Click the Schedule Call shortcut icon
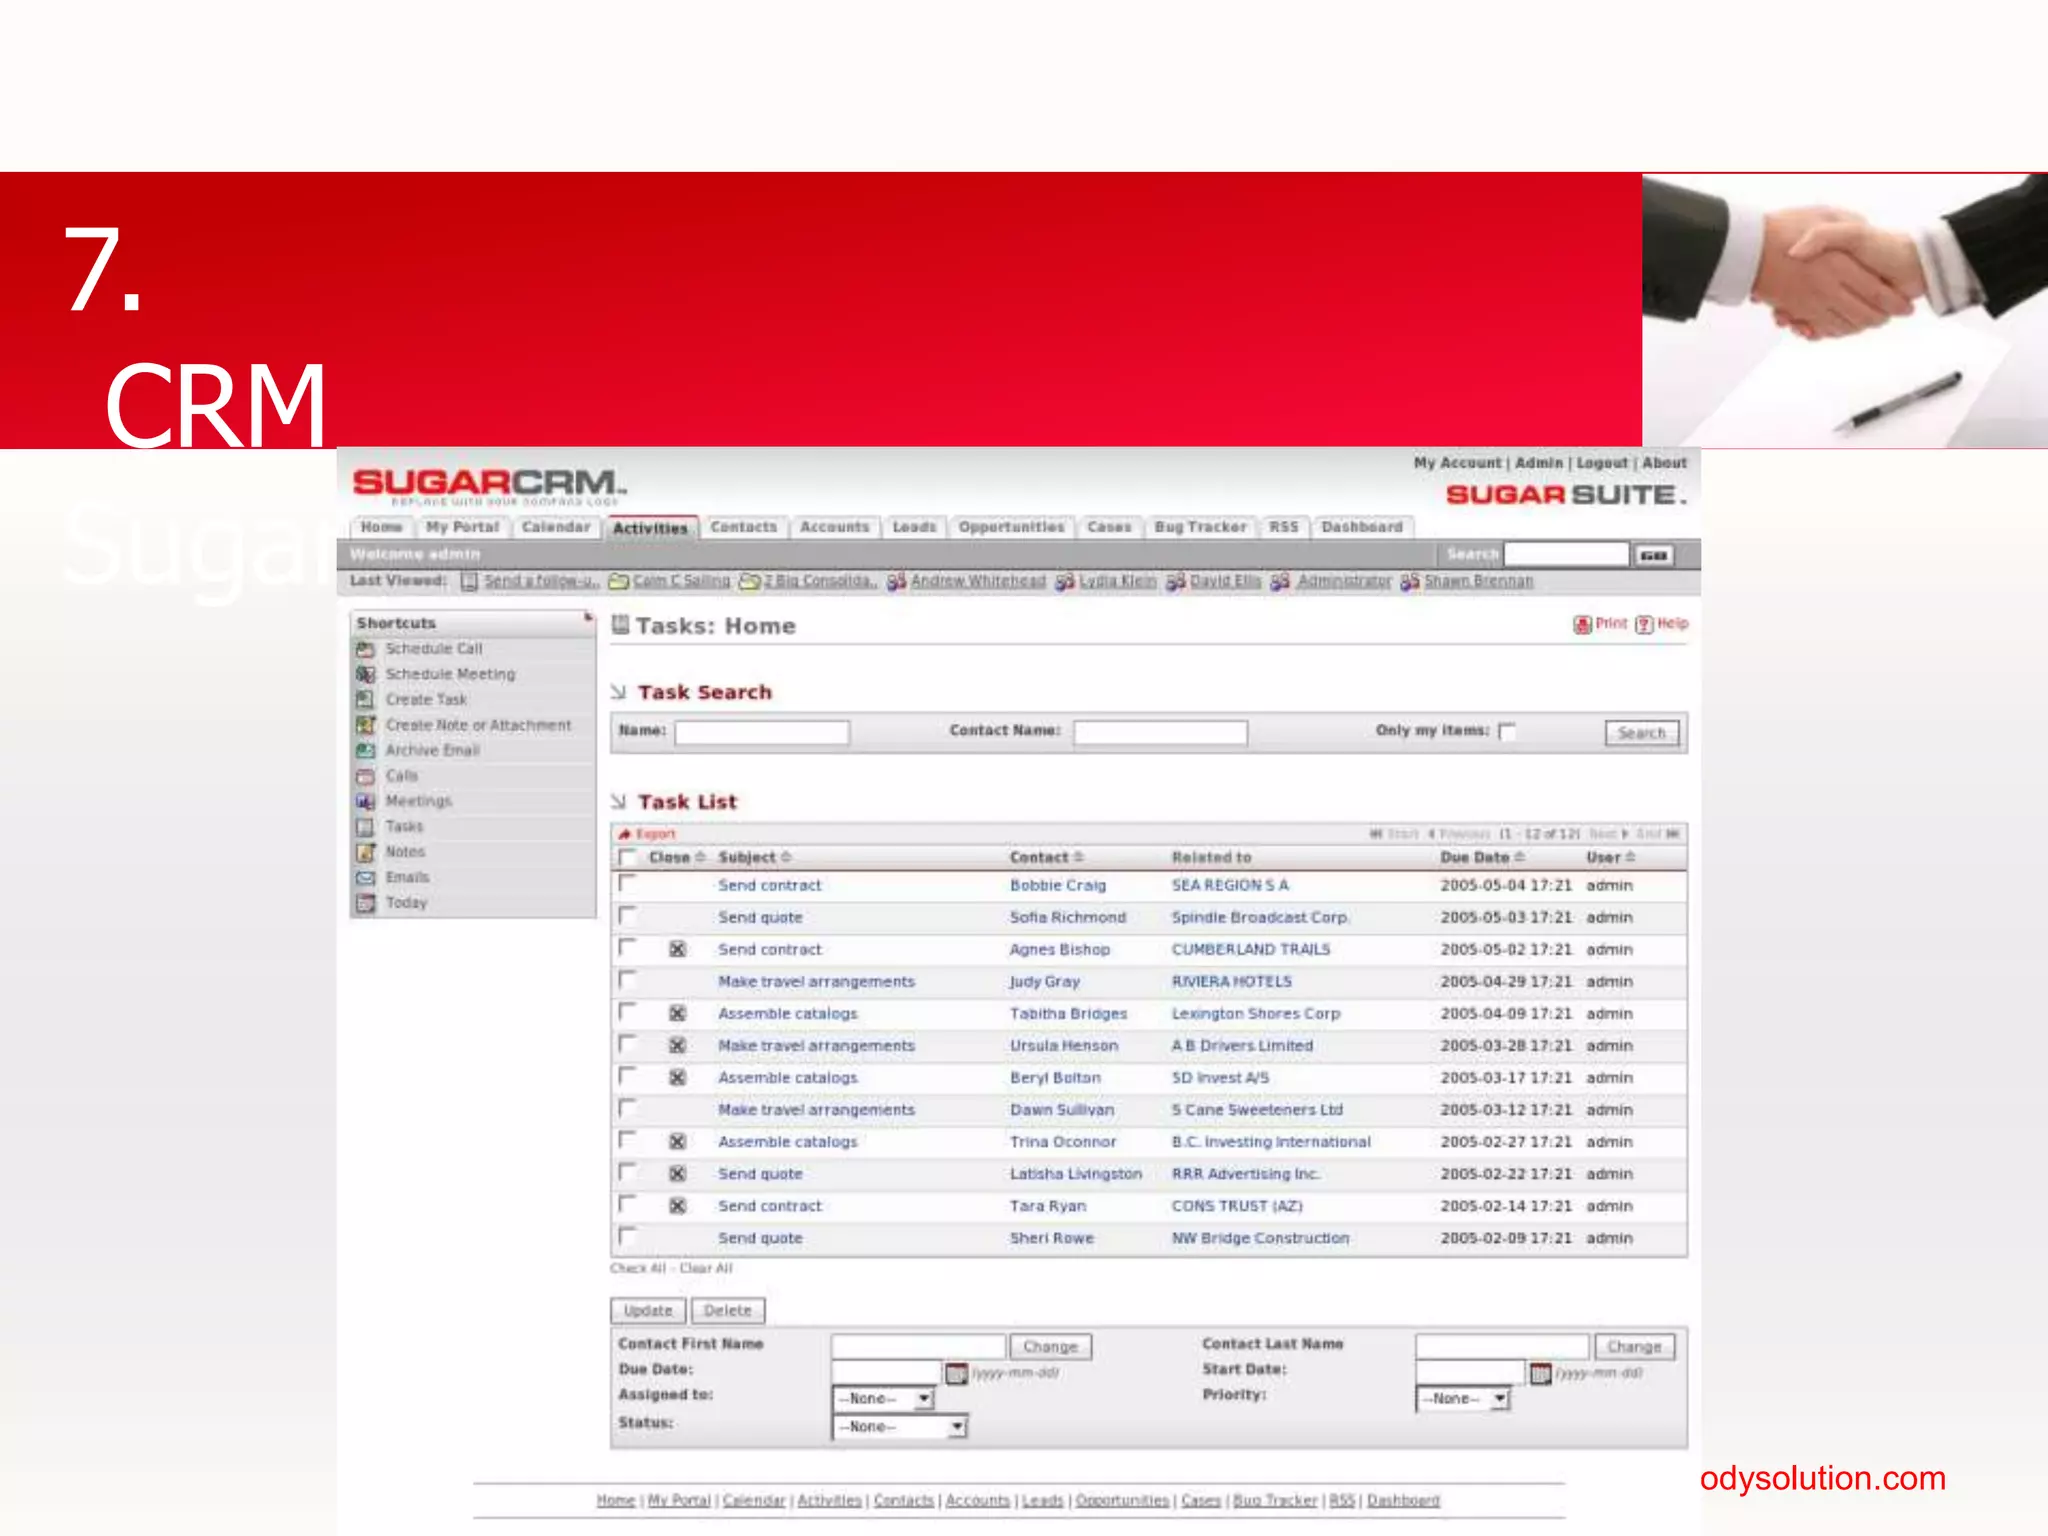The height and width of the screenshot is (1536, 2048). pyautogui.click(x=366, y=649)
